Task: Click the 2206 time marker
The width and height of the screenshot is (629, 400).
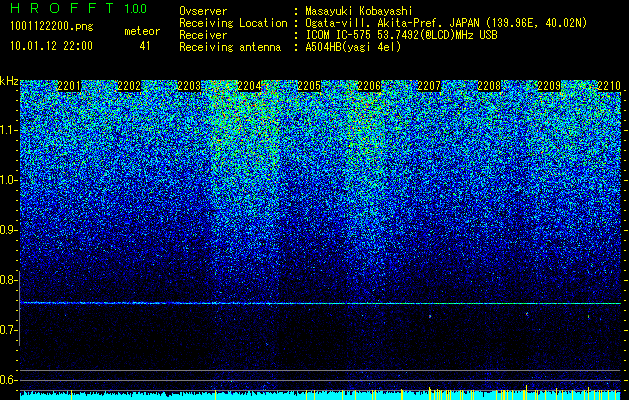Action: click(369, 86)
